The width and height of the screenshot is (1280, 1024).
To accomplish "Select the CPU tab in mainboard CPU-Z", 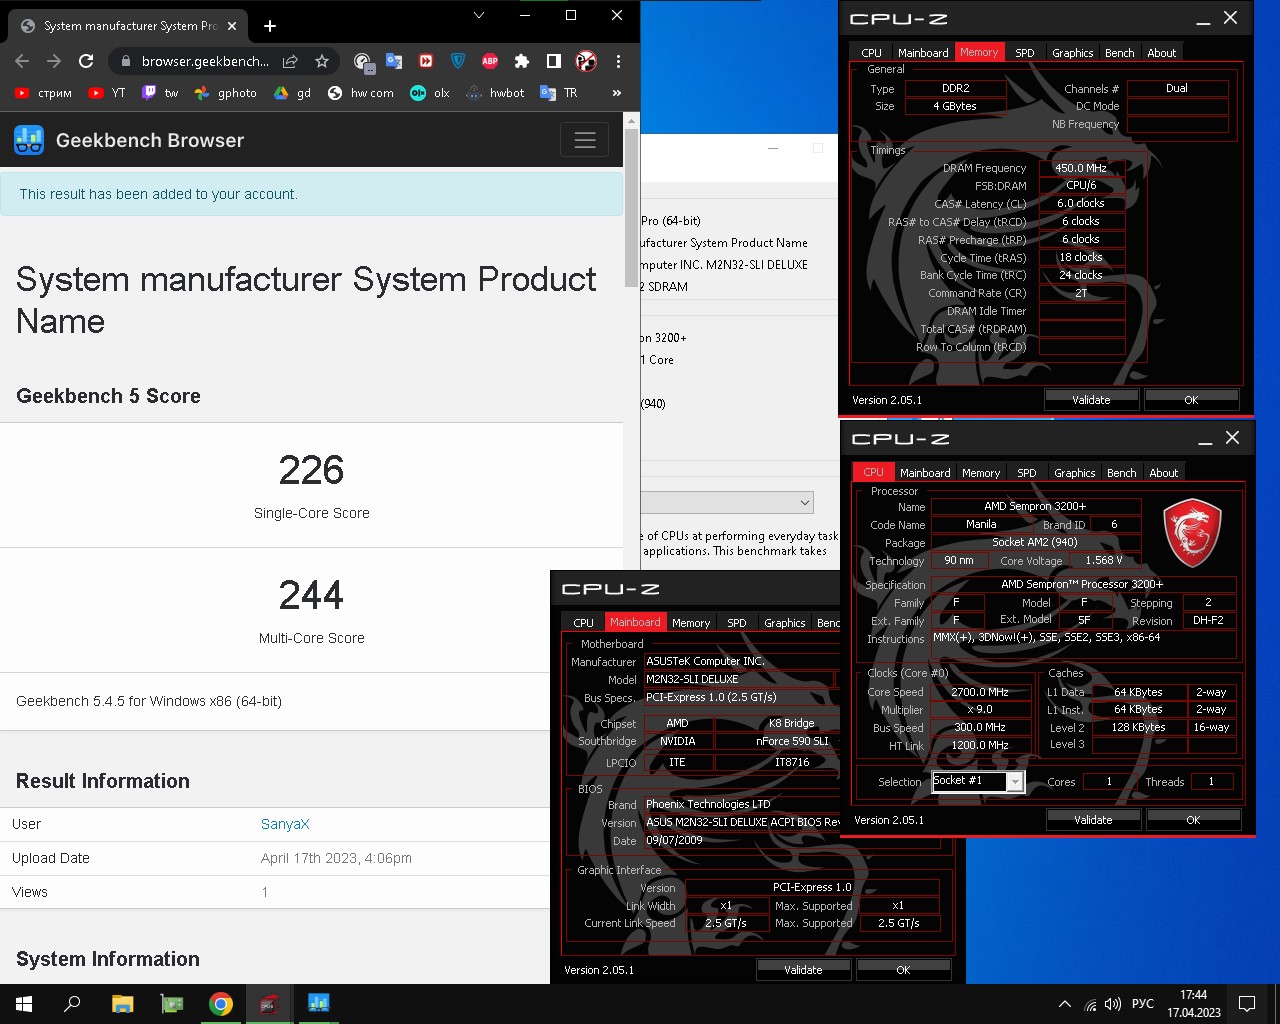I will coord(584,623).
